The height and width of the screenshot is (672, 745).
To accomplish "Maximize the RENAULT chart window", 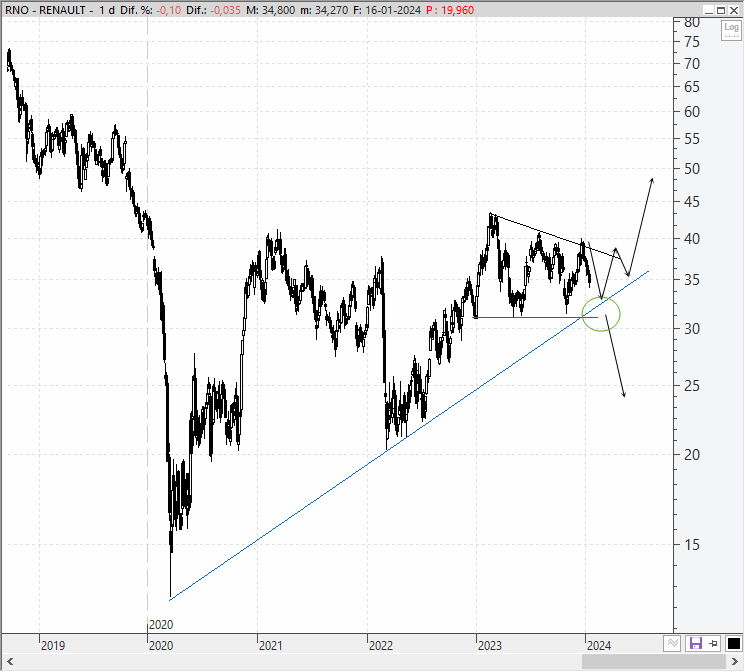I will pos(721,10).
